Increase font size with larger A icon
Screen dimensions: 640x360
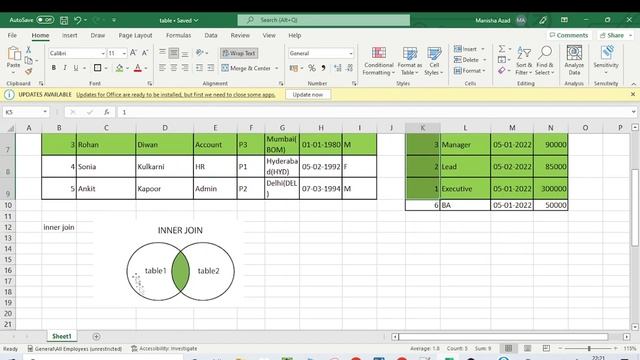[x=133, y=53]
